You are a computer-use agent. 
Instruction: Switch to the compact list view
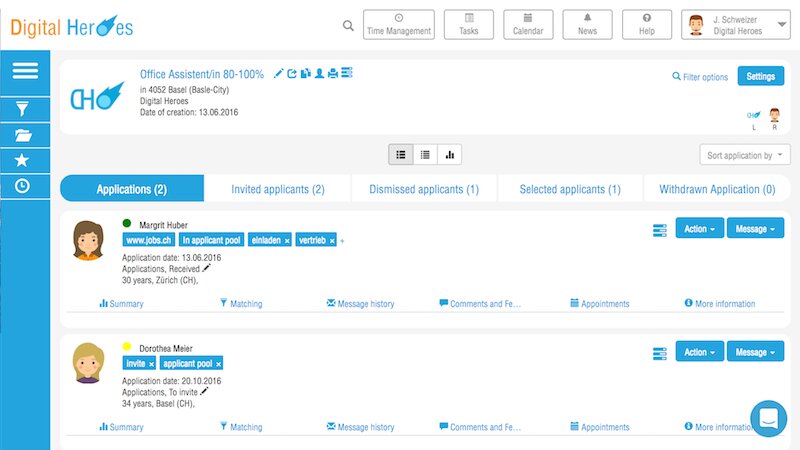(x=425, y=155)
